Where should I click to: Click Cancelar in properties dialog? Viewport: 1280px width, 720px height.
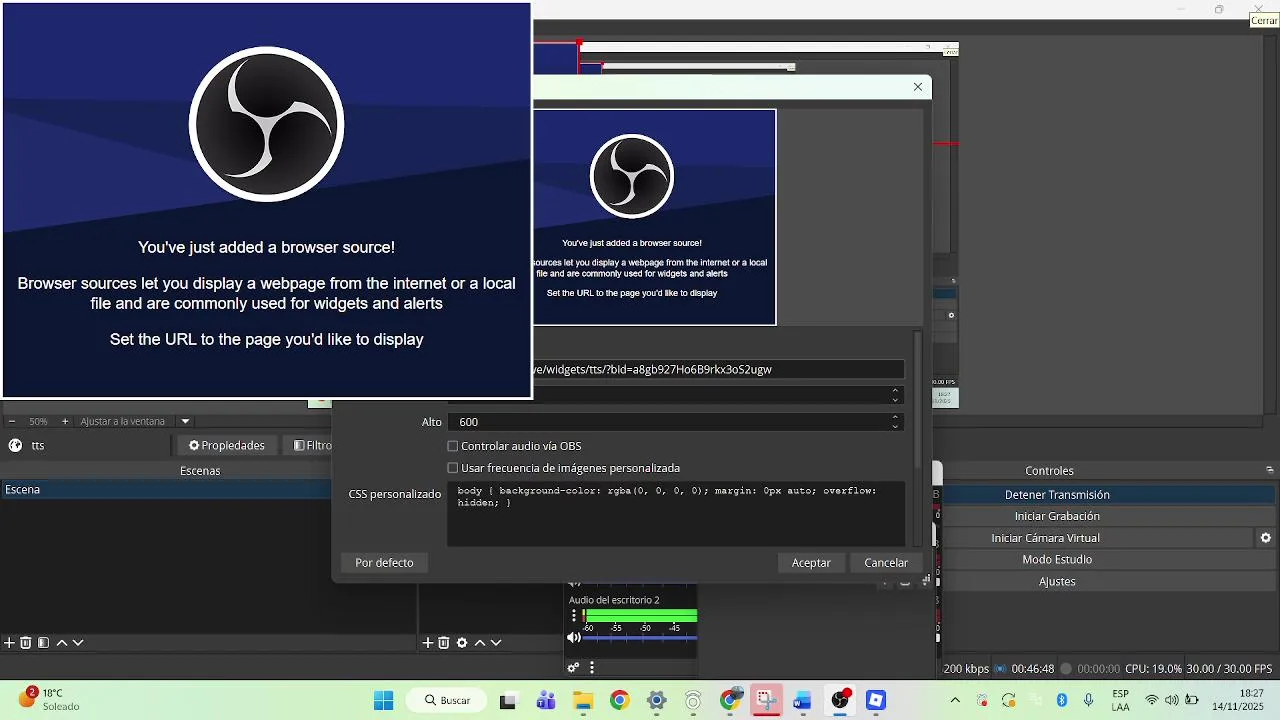[886, 563]
